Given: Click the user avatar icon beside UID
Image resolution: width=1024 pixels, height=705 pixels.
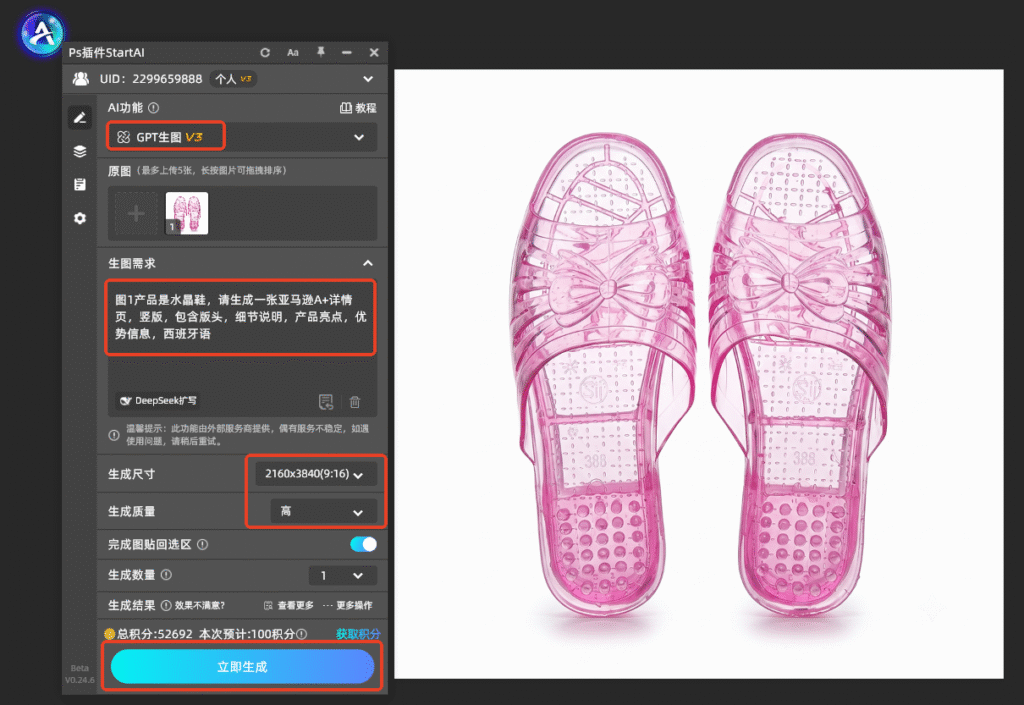Looking at the screenshot, I should tap(81, 79).
